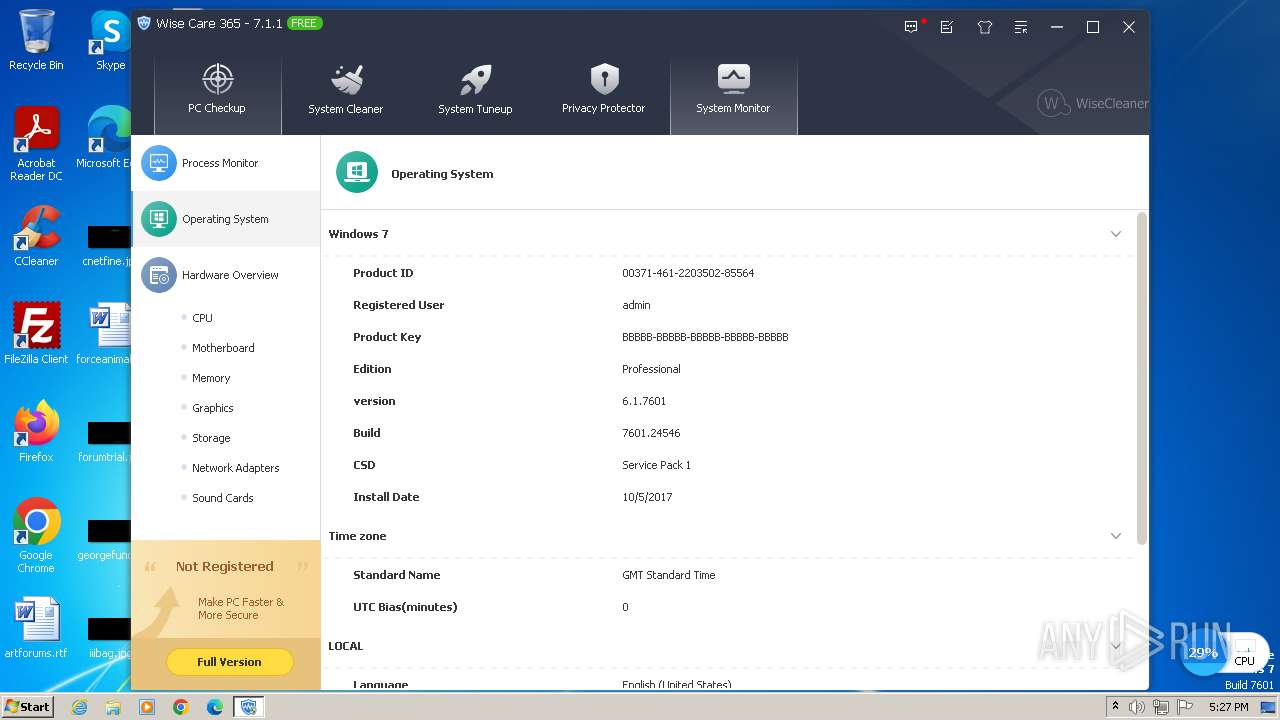The image size is (1280, 720).
Task: Select the Product ID value 00371-461-2203502-85564
Action: pos(688,273)
